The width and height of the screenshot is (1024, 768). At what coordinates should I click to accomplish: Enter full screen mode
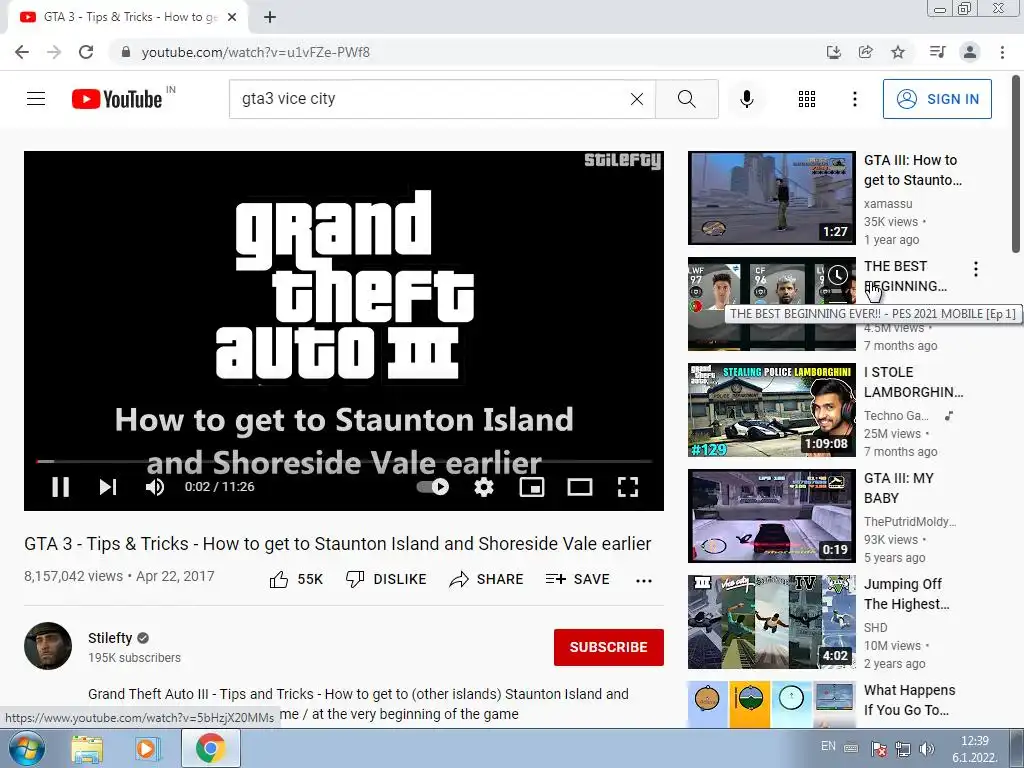click(628, 487)
